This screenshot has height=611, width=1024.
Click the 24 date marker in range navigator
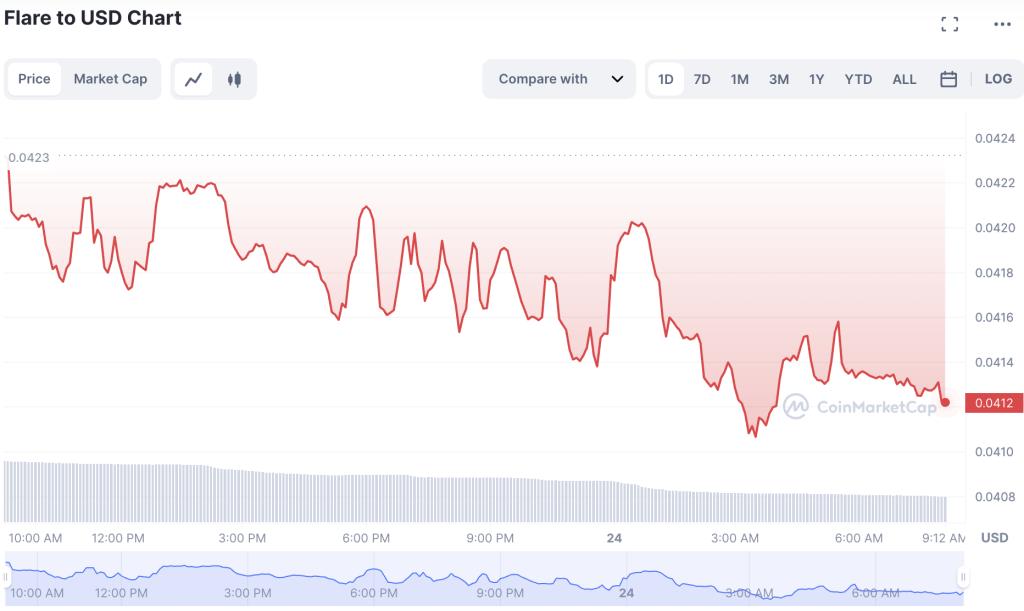point(626,593)
